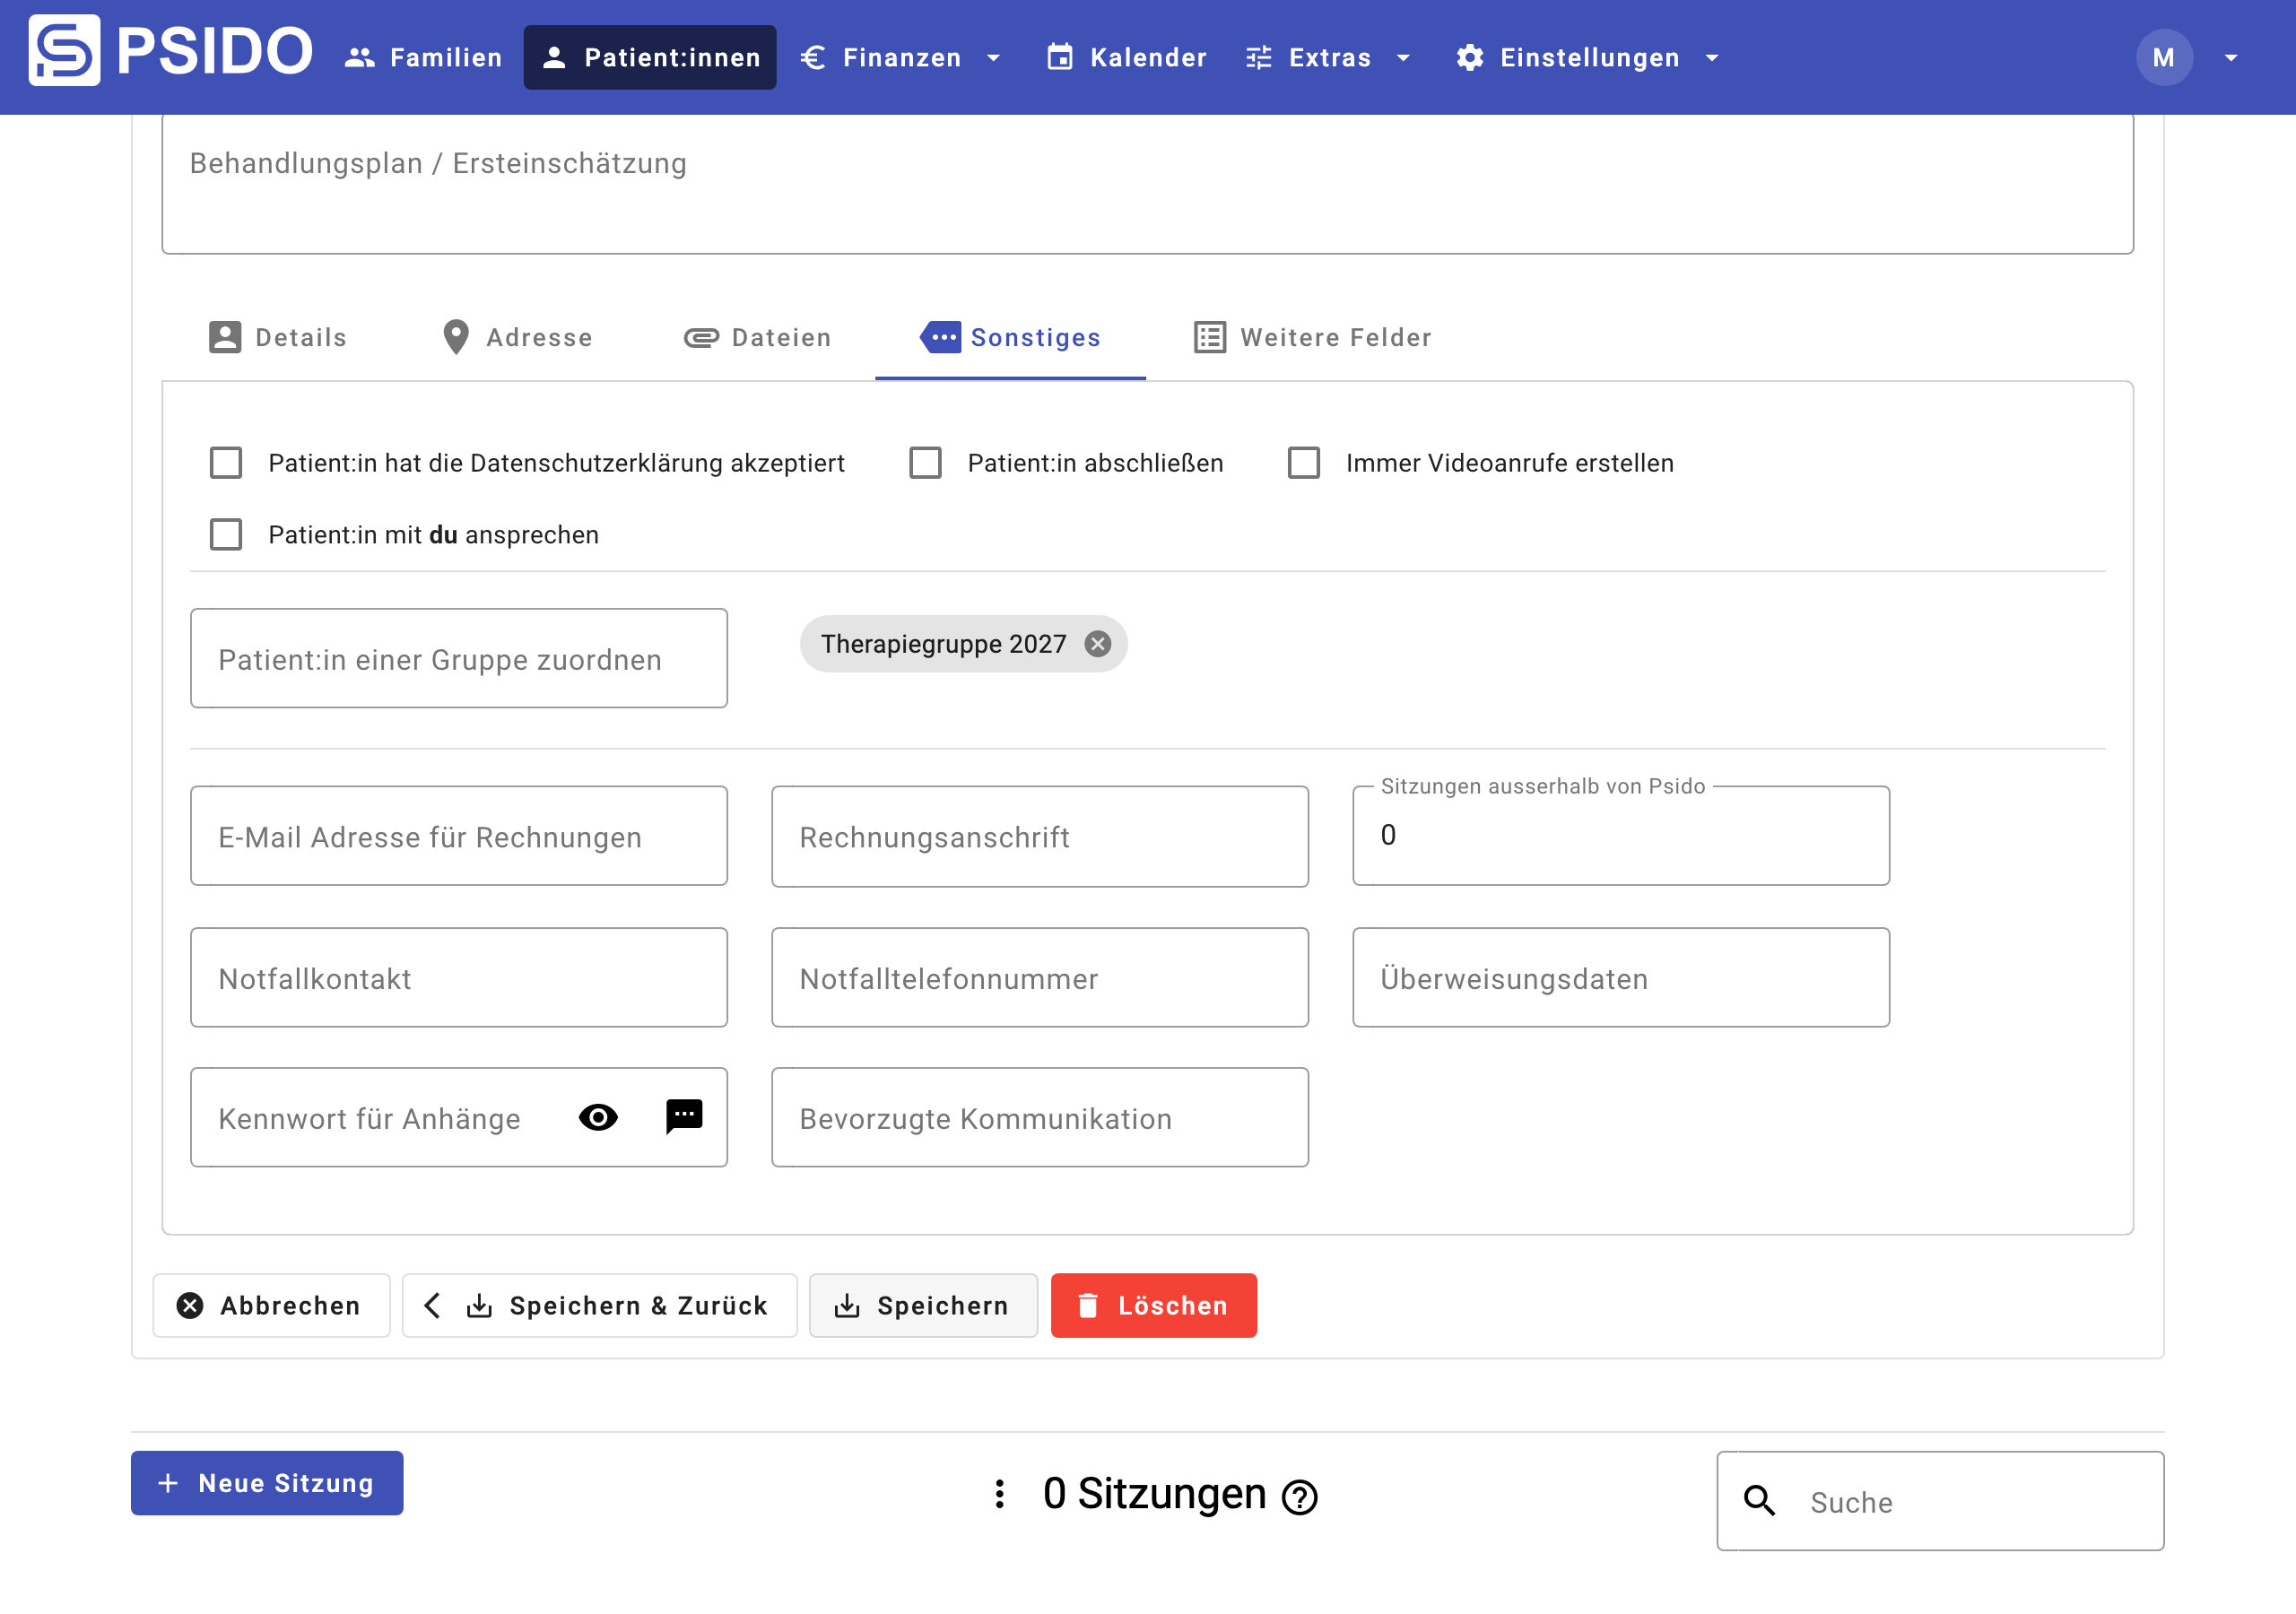Click the Notfallkontakt field
This screenshot has height=1614, width=2296.
459,977
